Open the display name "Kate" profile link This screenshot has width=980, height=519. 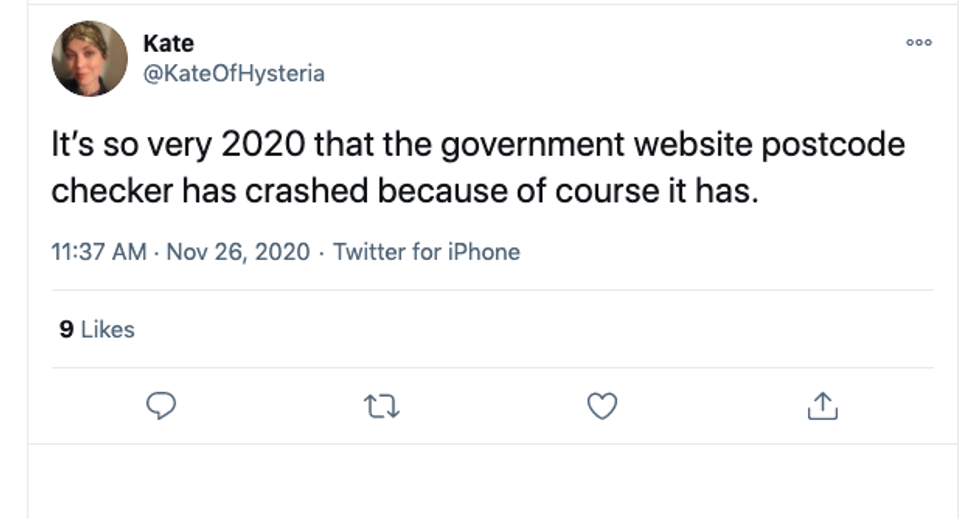click(168, 43)
